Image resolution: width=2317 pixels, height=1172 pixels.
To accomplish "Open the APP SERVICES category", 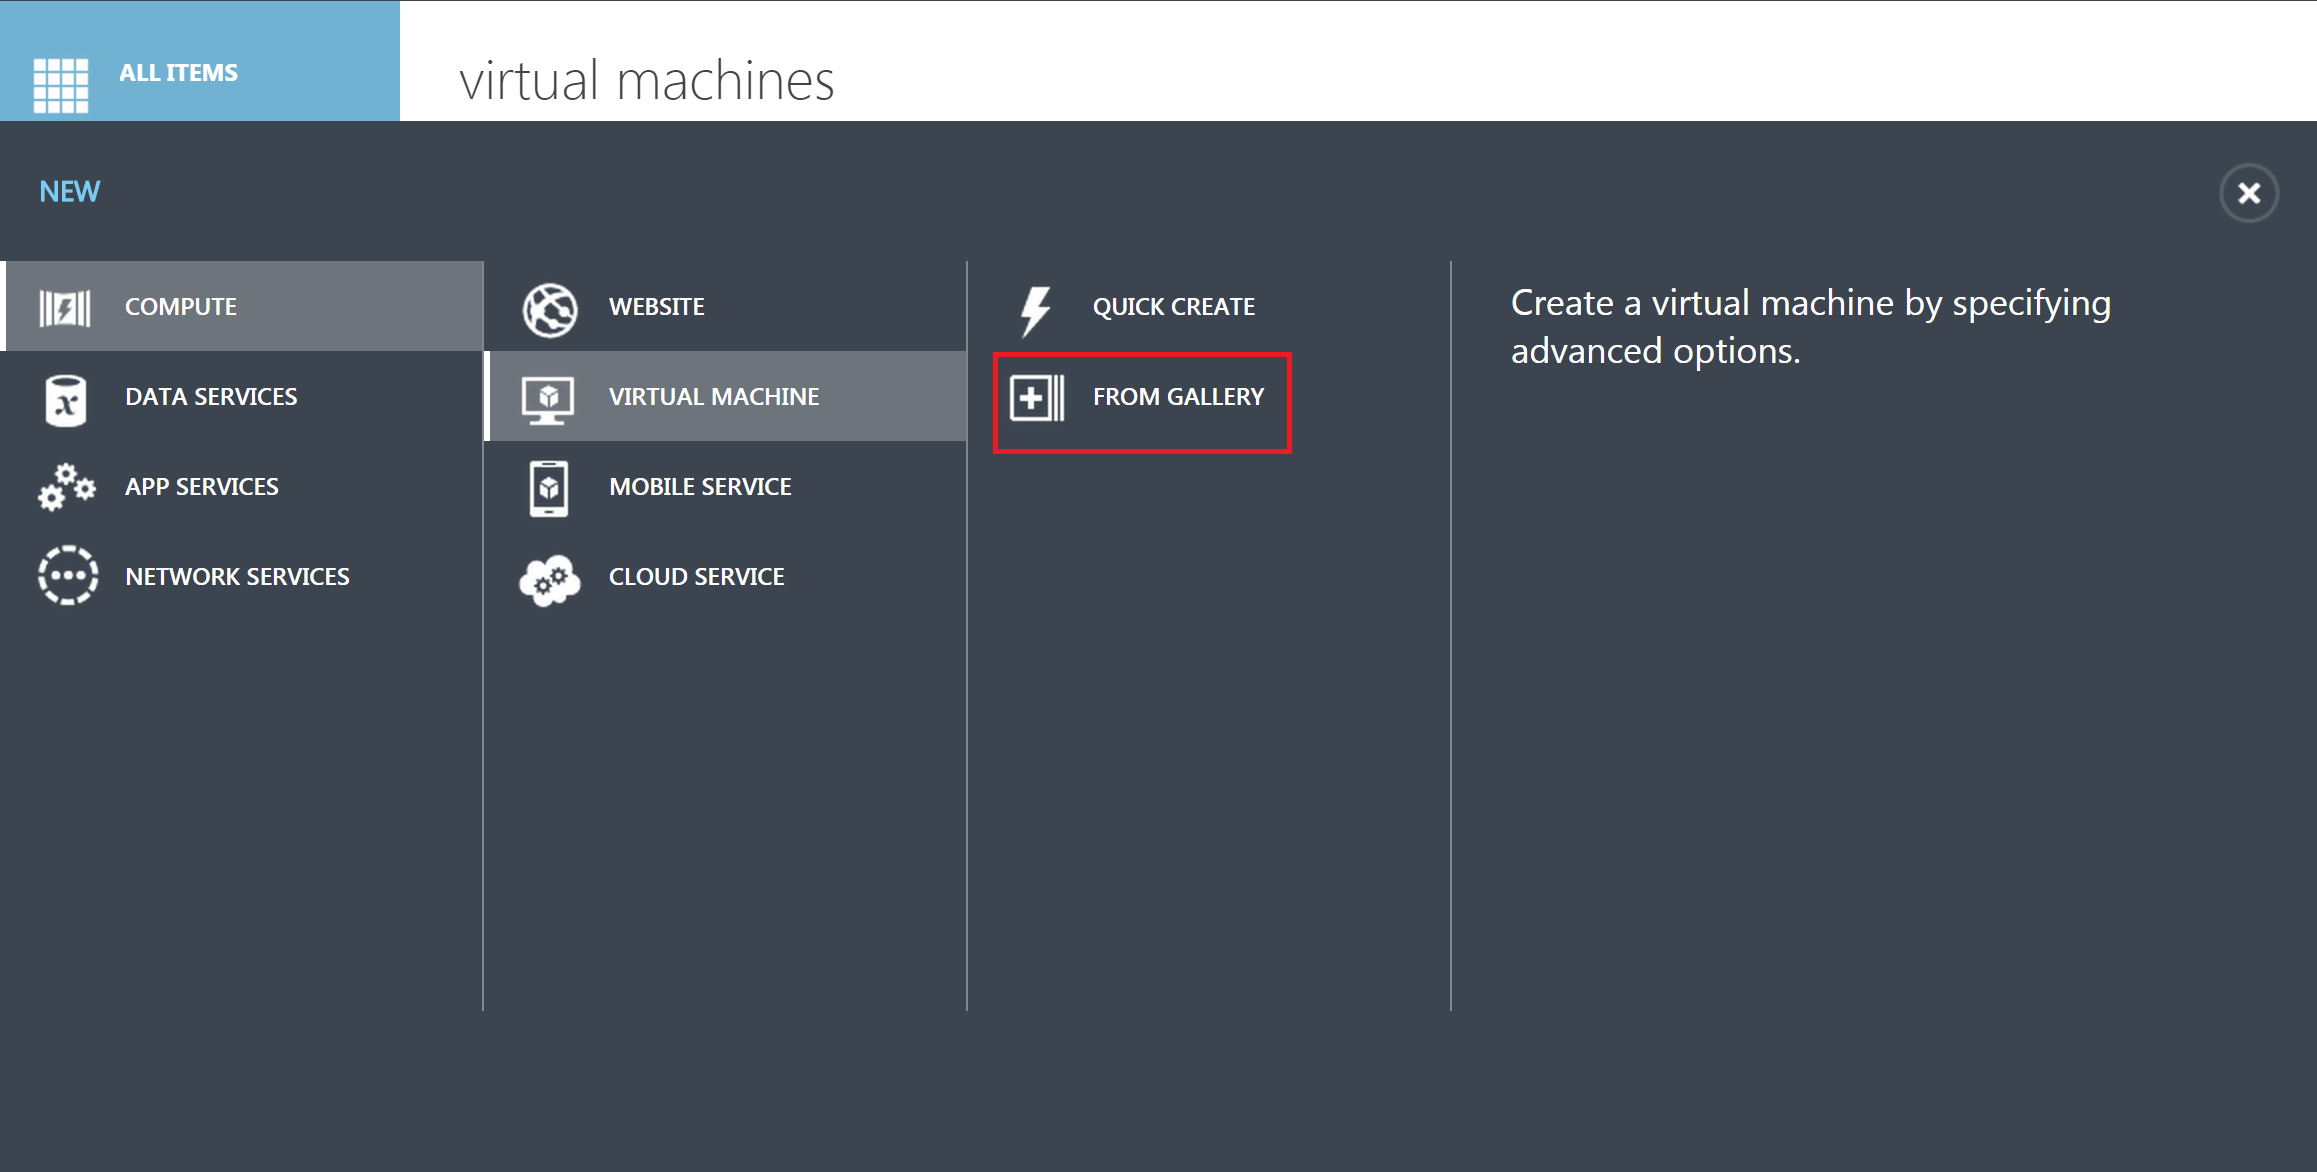I will (x=201, y=487).
